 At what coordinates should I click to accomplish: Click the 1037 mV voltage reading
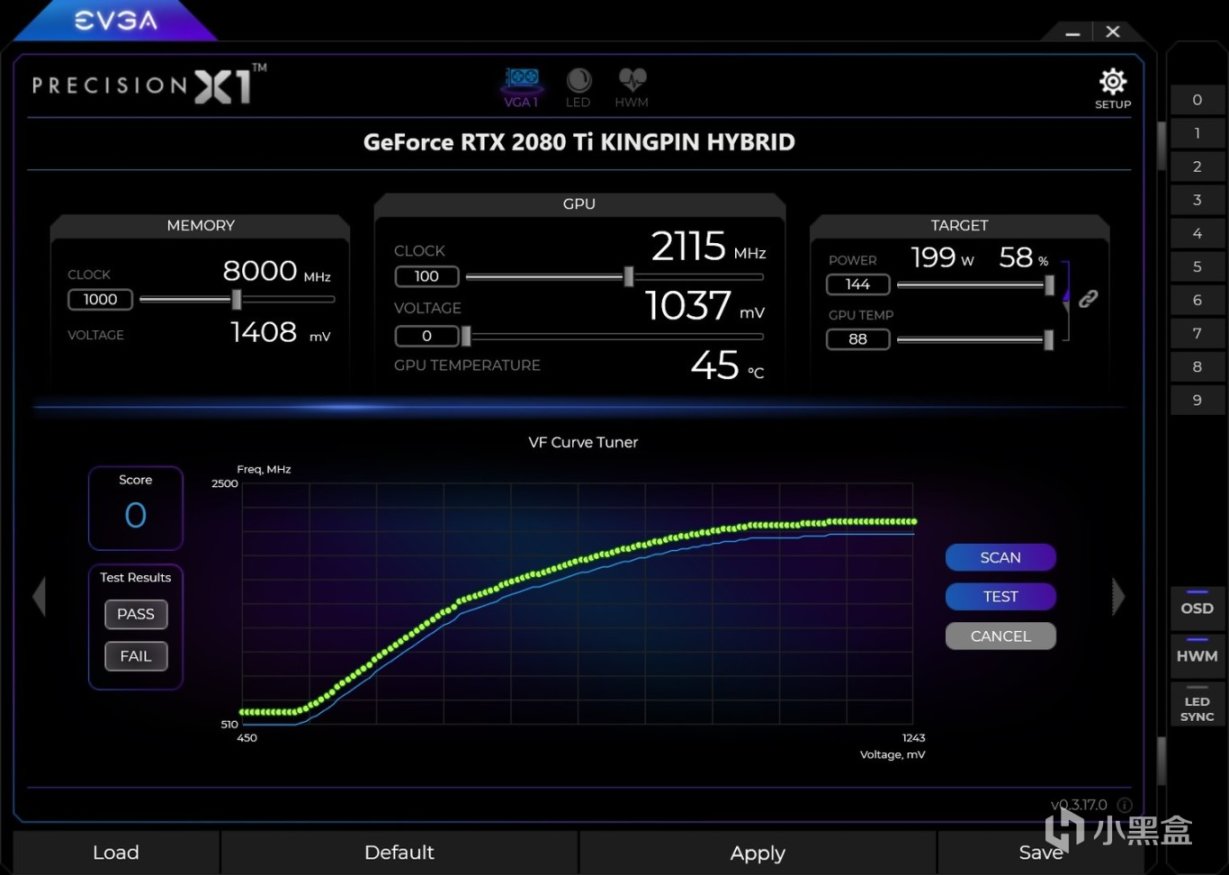click(x=705, y=306)
